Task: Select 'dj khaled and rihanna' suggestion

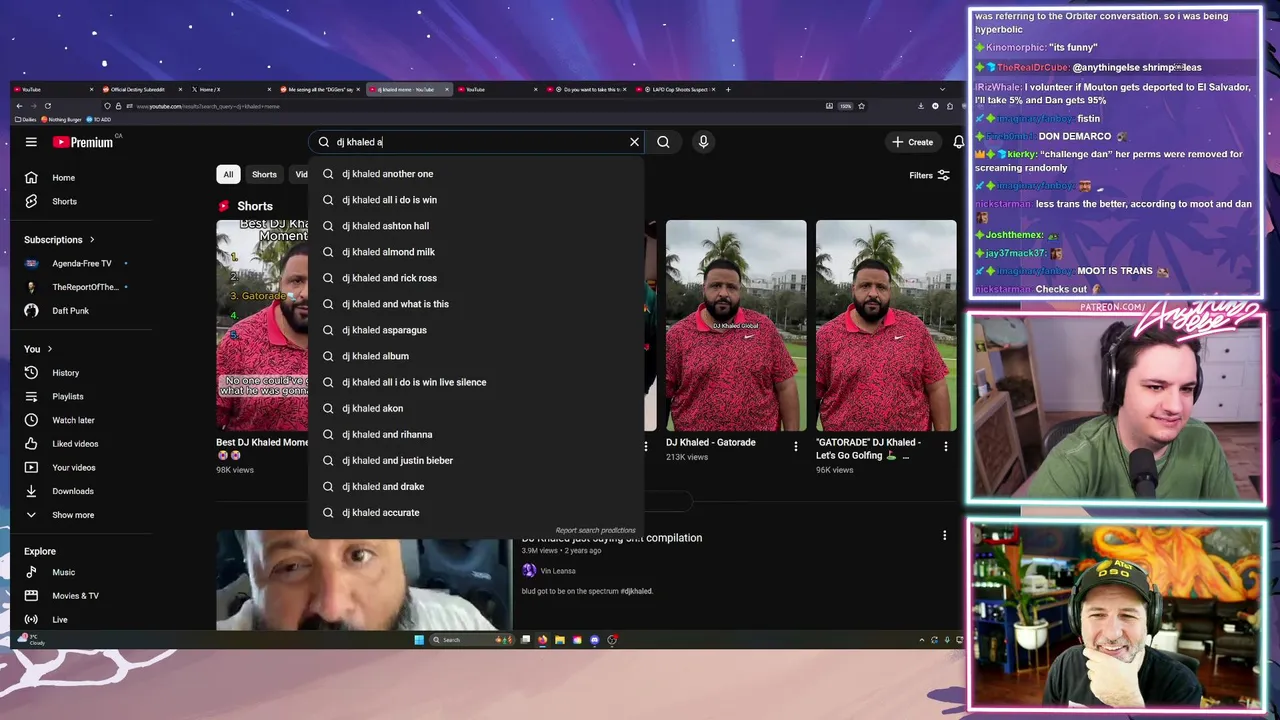Action: [475, 434]
